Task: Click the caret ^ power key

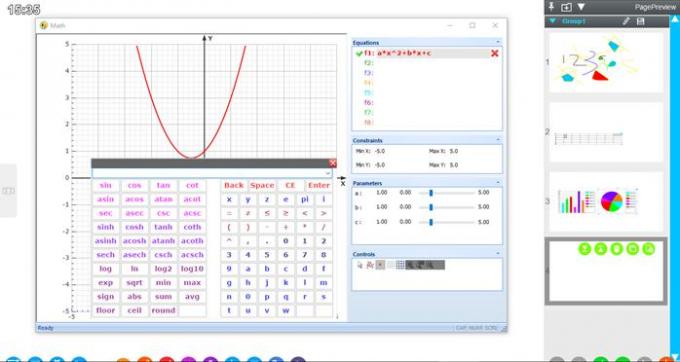Action: [229, 241]
